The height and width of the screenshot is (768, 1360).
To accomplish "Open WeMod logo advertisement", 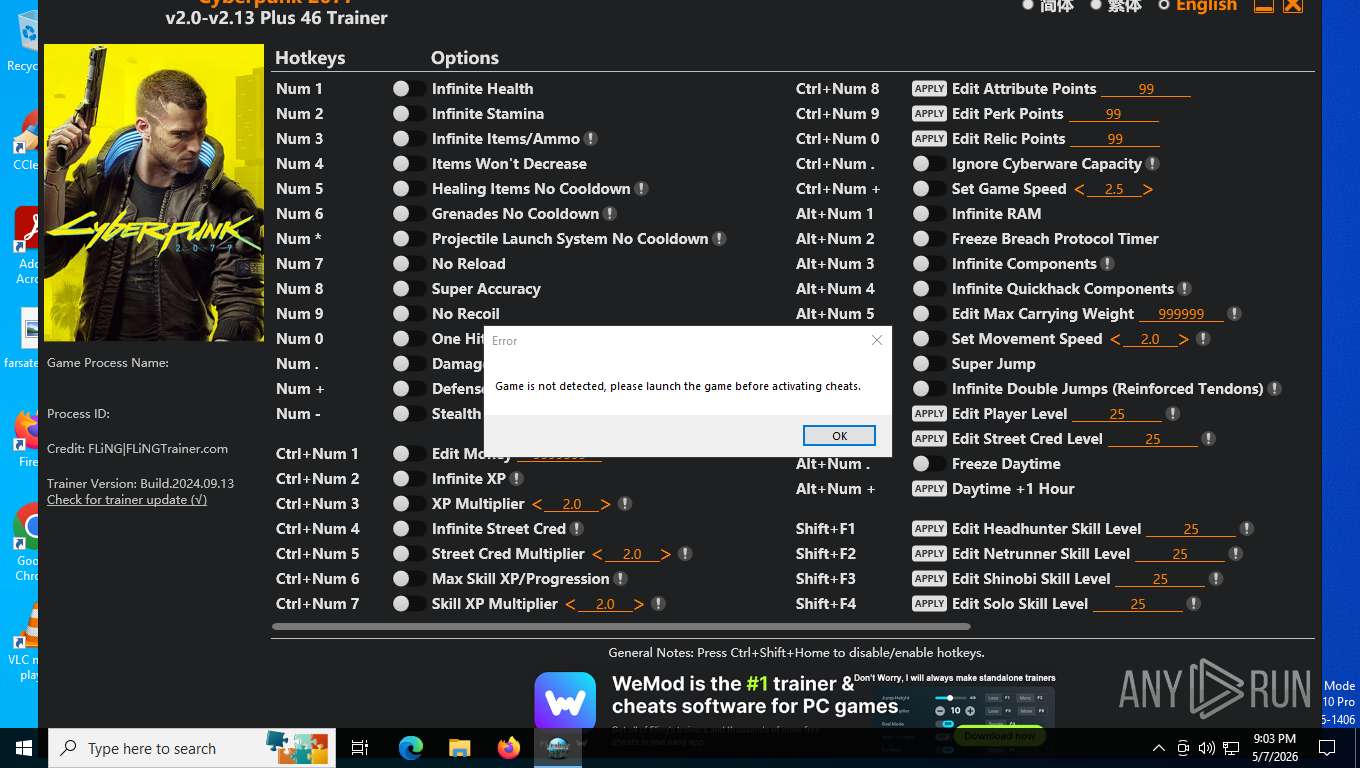I will [x=566, y=702].
